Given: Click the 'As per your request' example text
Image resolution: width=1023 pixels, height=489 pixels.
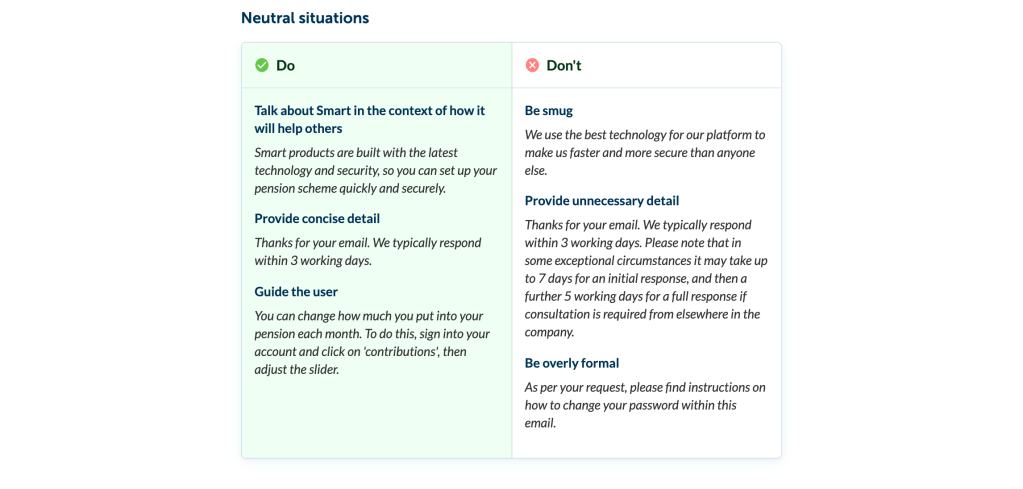Looking at the screenshot, I should [645, 404].
